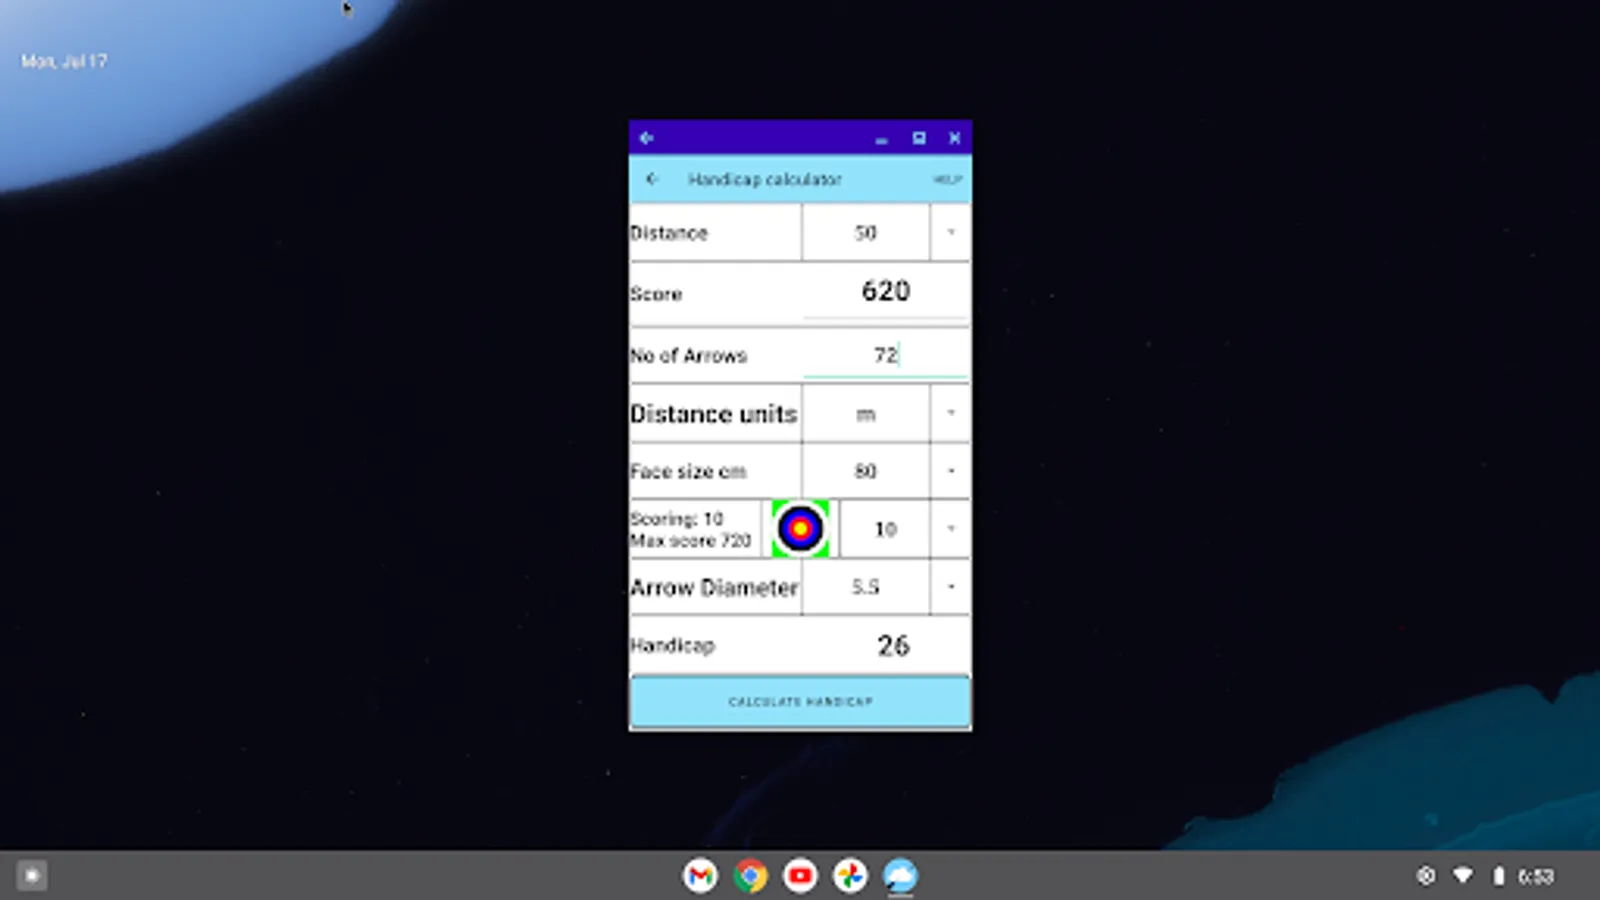Launch Chrome from the shelf
Image resolution: width=1600 pixels, height=900 pixels.
pyautogui.click(x=750, y=876)
